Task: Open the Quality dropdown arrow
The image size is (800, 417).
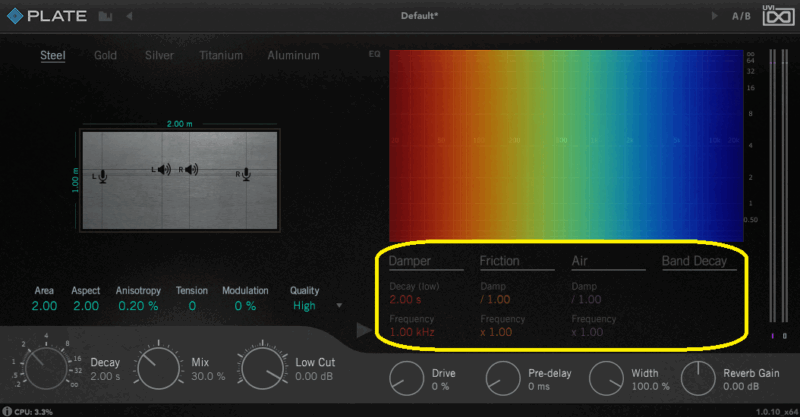Action: pyautogui.click(x=339, y=306)
